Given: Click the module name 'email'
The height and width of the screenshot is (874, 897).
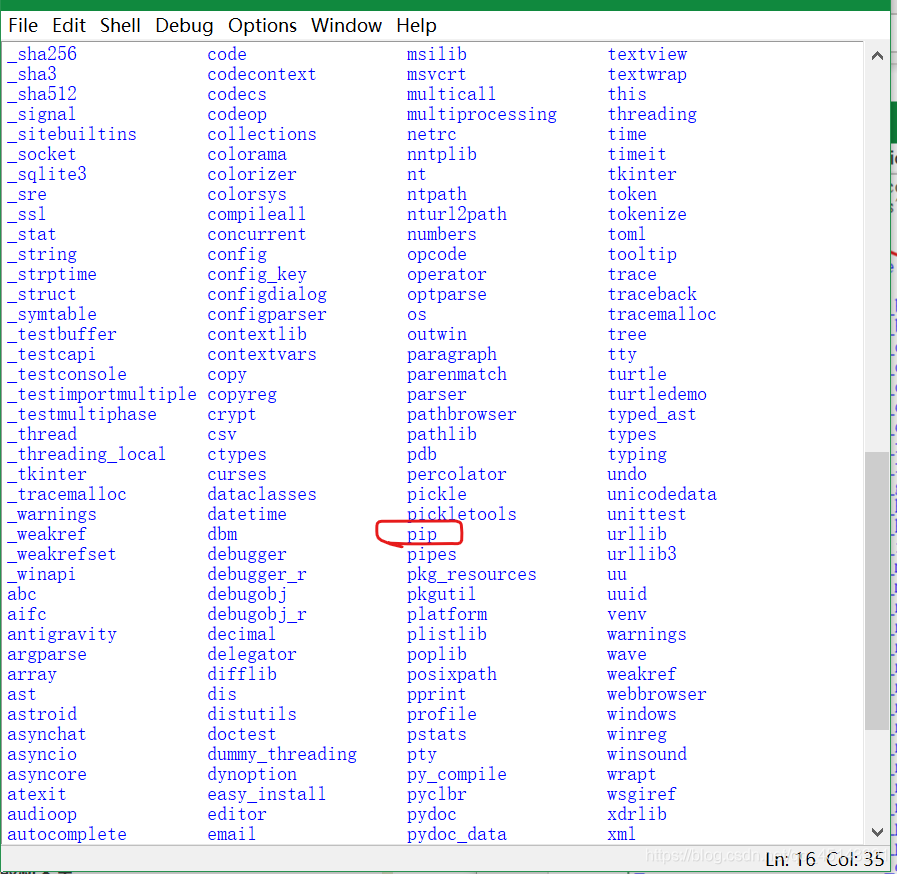Looking at the screenshot, I should coord(232,834).
